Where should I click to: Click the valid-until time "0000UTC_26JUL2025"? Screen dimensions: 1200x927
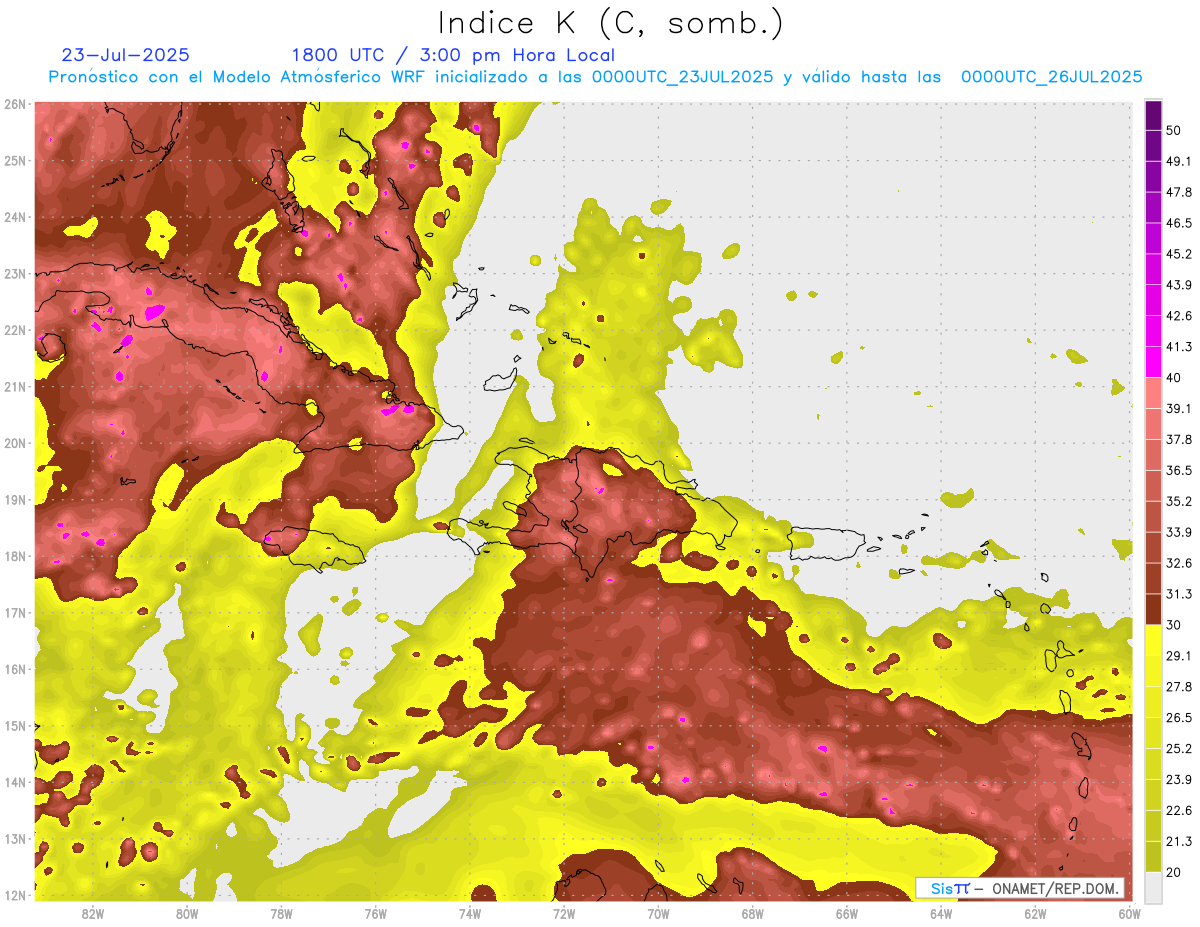coord(1051,77)
